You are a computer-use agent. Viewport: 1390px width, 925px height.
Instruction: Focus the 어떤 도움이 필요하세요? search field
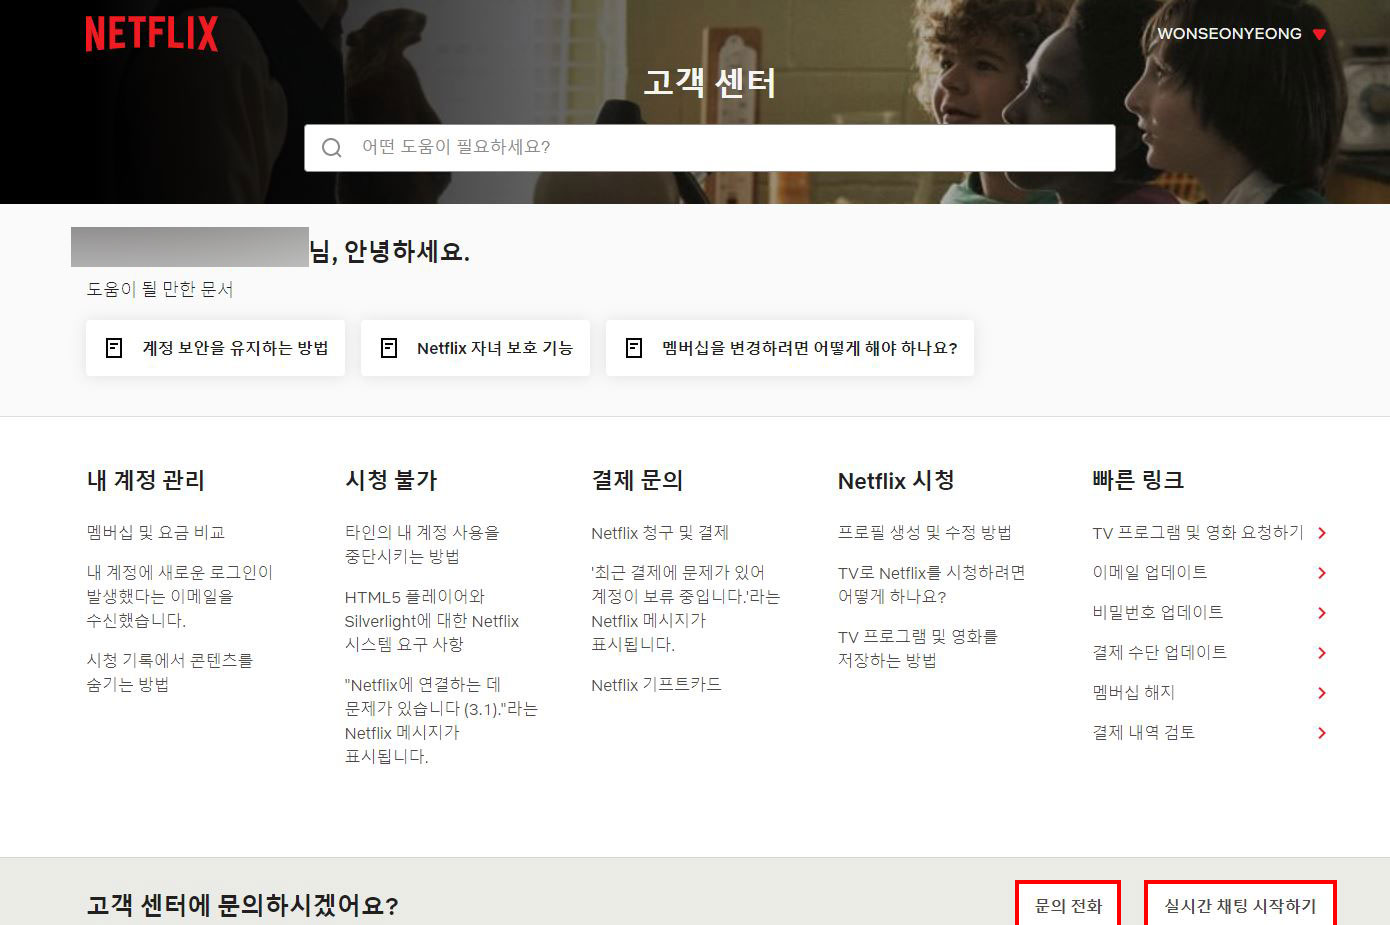[710, 148]
